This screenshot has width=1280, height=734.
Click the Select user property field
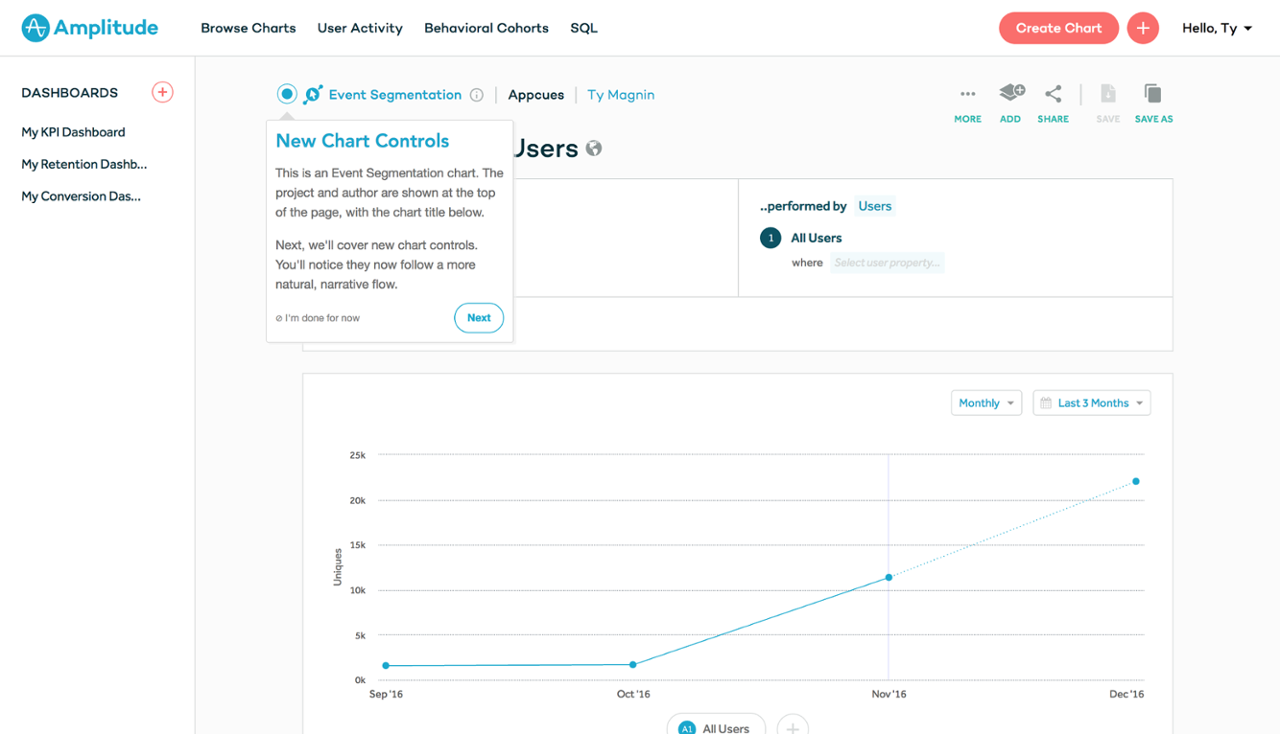tap(887, 263)
